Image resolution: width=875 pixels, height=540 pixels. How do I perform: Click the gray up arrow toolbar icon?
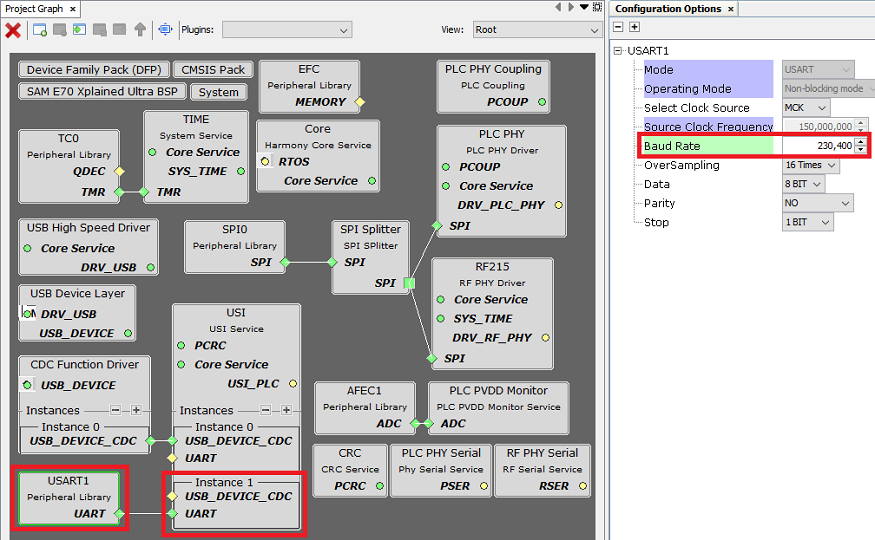[x=140, y=30]
